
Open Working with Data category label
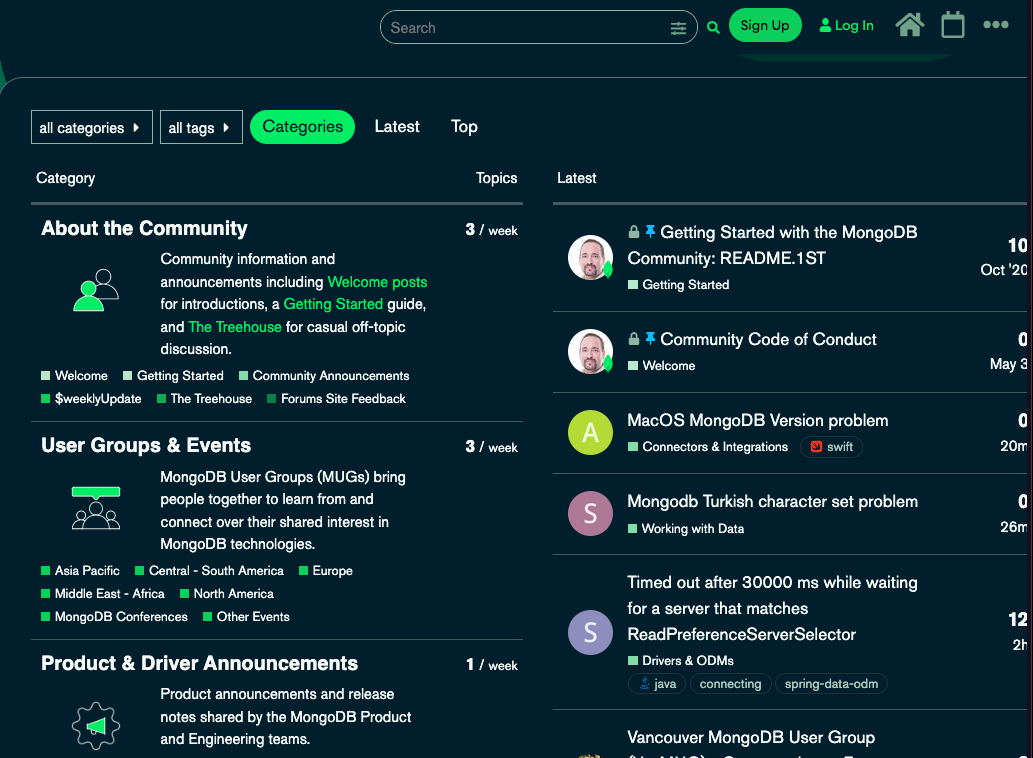click(686, 529)
